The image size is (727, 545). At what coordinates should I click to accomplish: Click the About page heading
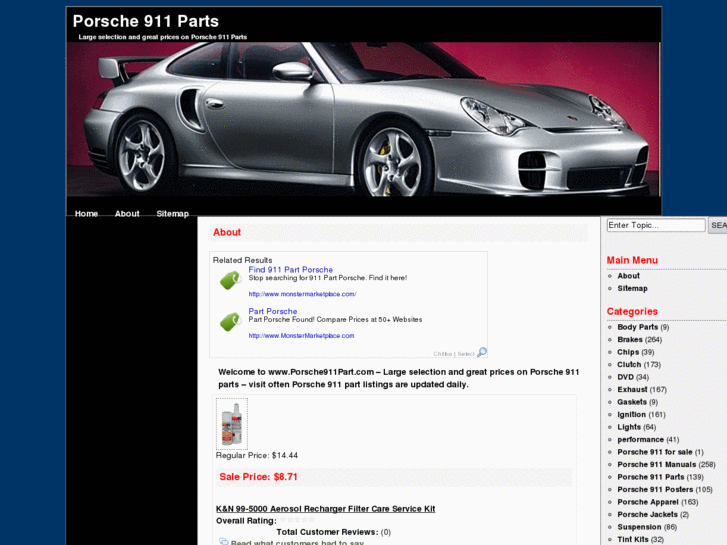(227, 232)
